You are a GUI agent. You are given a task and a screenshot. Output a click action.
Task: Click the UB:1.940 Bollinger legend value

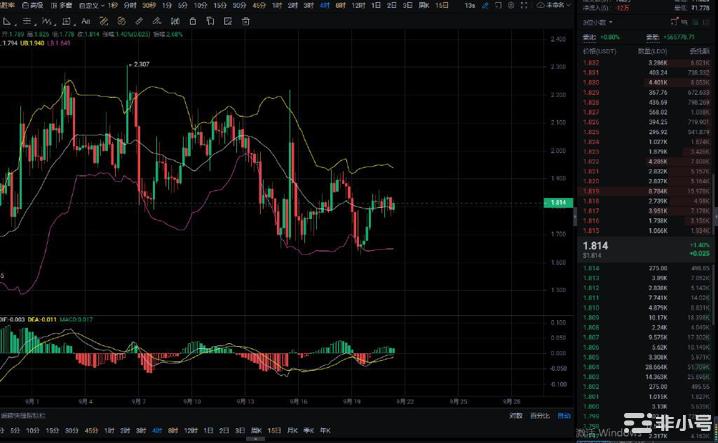[x=32, y=43]
